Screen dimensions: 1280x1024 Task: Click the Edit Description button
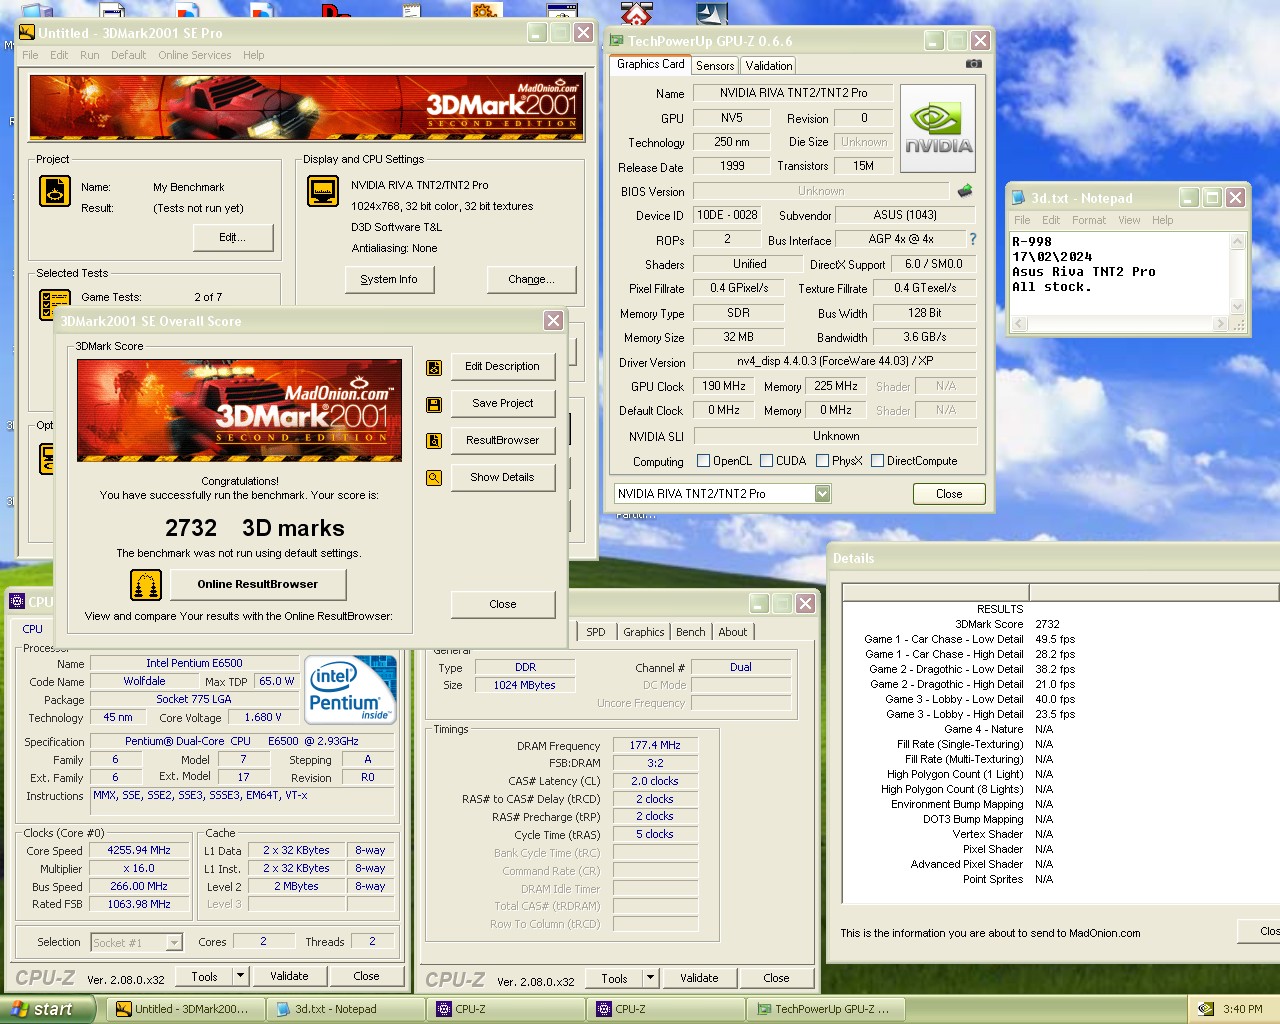(502, 366)
